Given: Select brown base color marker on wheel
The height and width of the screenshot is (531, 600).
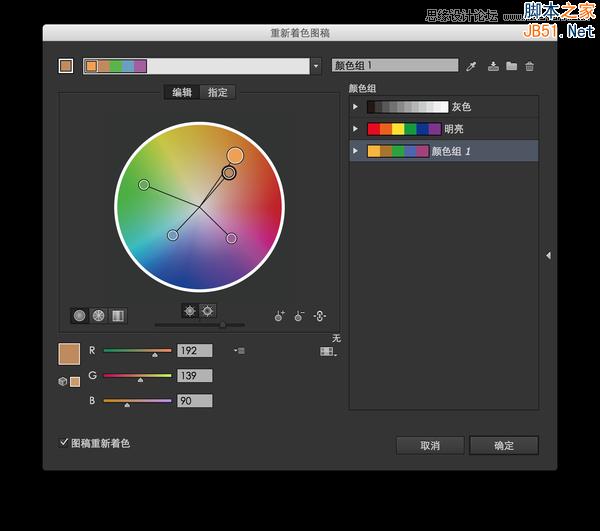Looking at the screenshot, I should (x=229, y=173).
